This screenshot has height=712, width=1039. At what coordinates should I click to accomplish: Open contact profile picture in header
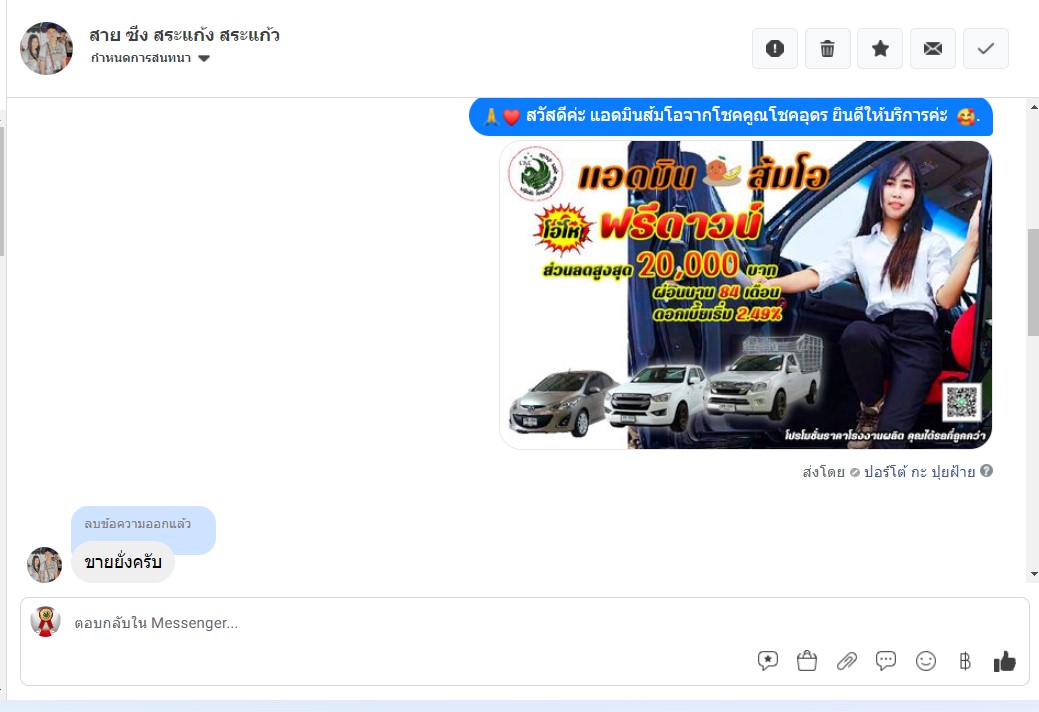[46, 48]
